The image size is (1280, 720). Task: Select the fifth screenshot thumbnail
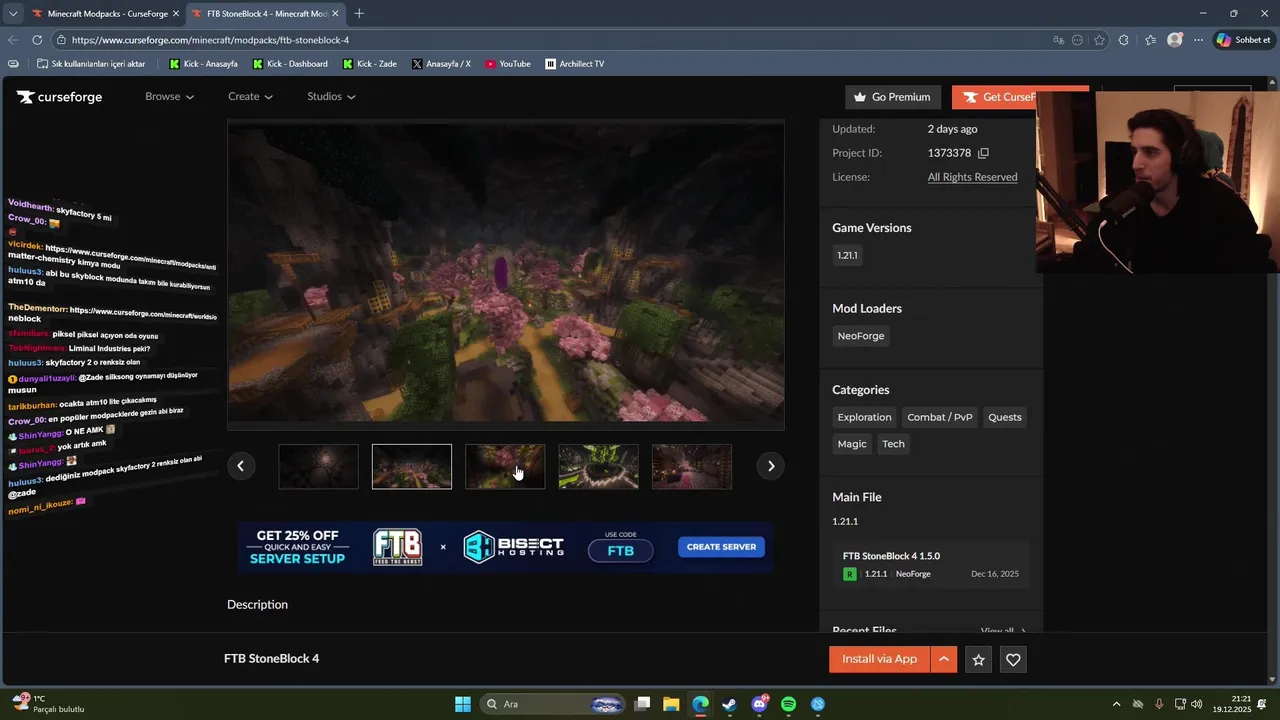692,466
